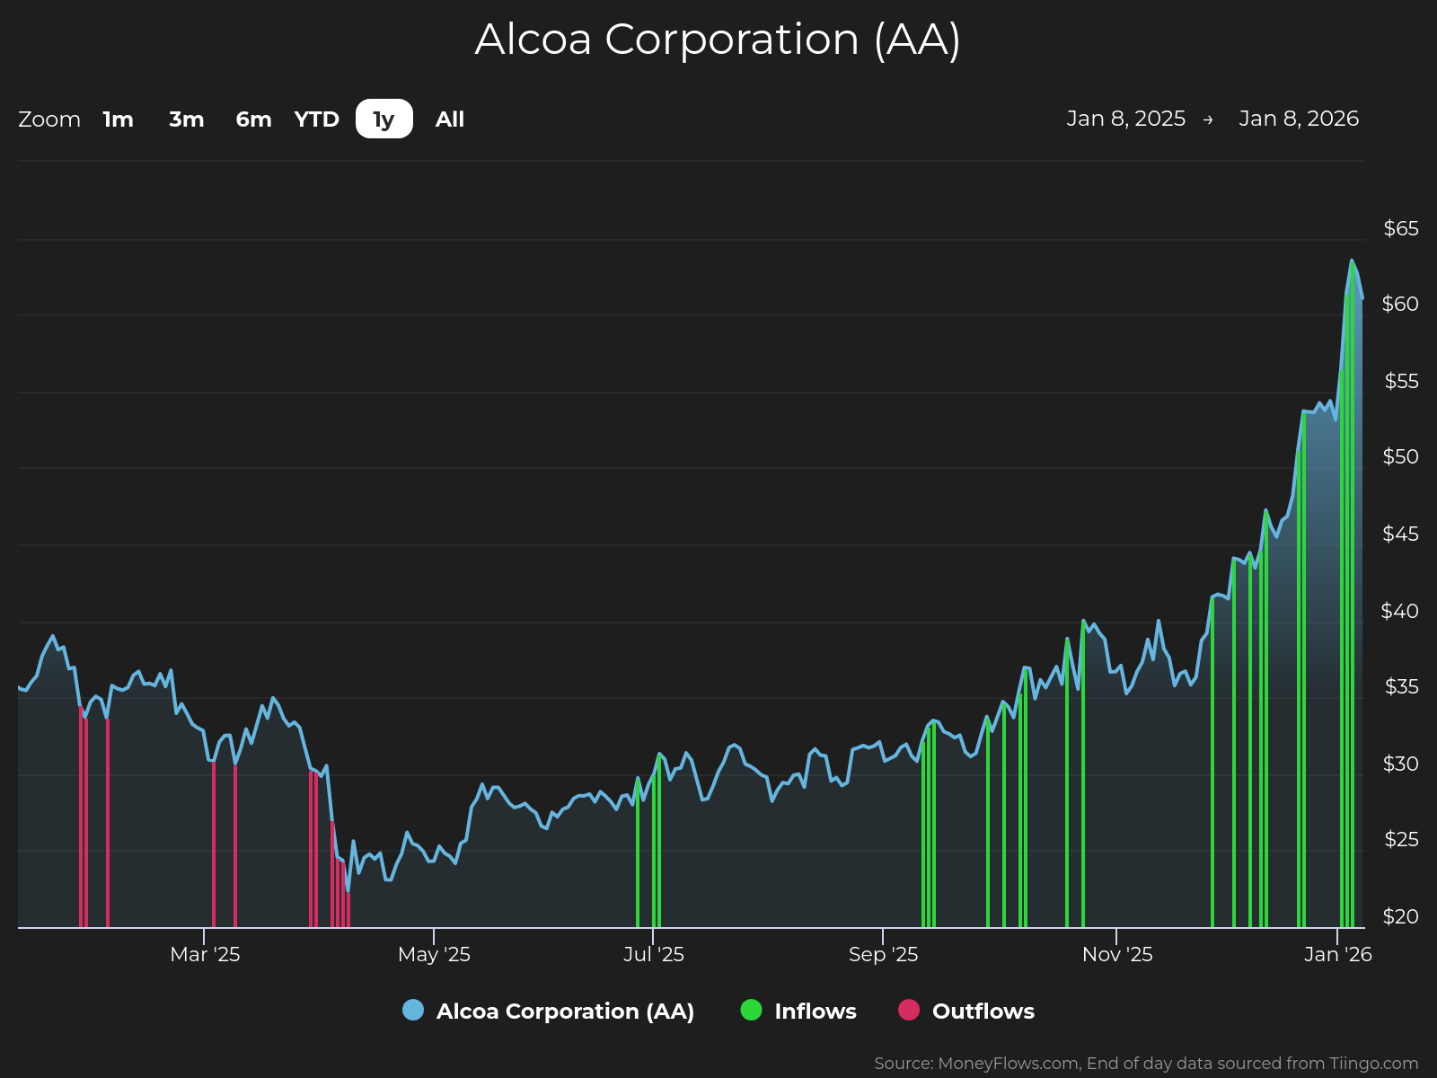This screenshot has height=1078, width=1437.
Task: Toggle the red Outflows legend dot
Action: [909, 1010]
